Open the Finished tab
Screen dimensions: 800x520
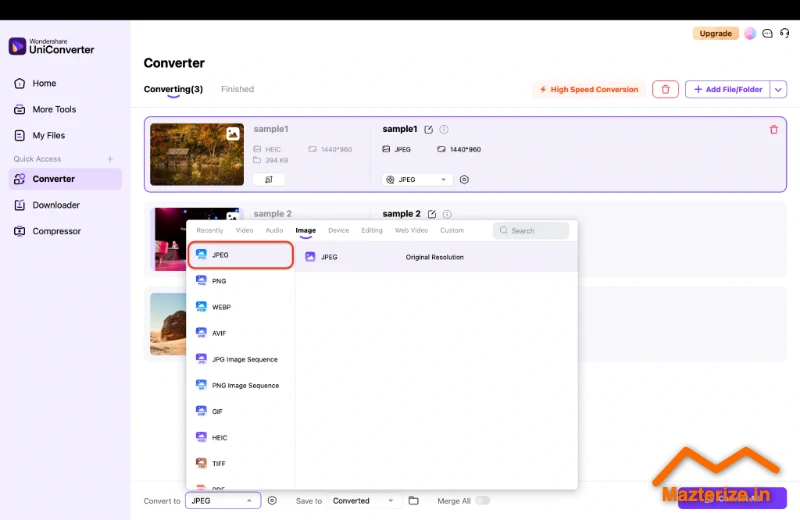point(237,89)
